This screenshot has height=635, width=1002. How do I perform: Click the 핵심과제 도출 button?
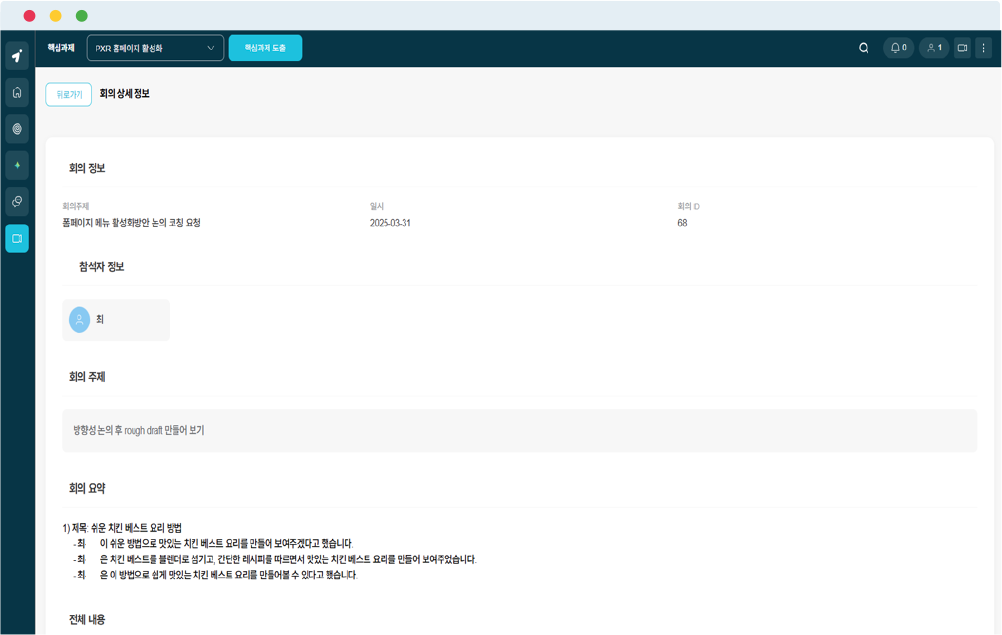[x=265, y=48]
